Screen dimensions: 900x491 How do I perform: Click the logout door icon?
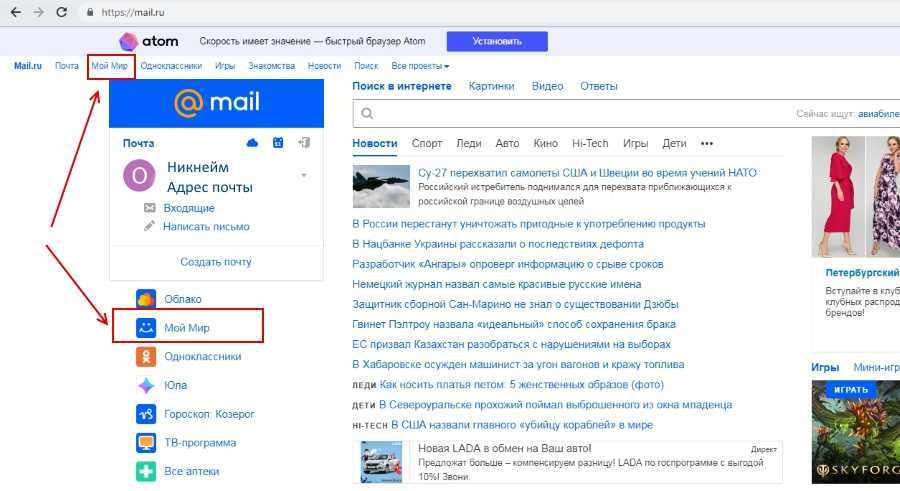click(x=304, y=143)
